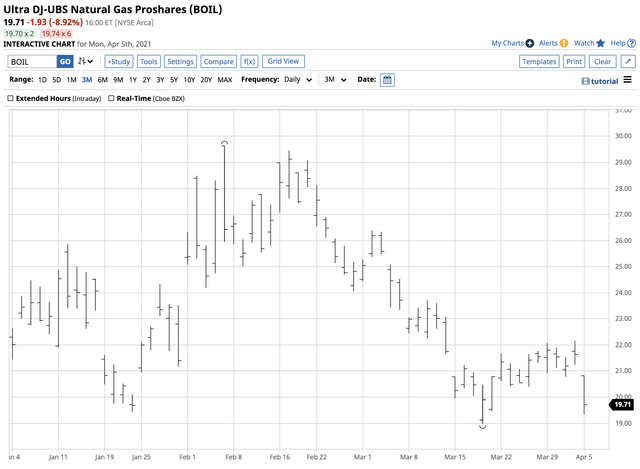Open the hamburger menu icon

628,80
